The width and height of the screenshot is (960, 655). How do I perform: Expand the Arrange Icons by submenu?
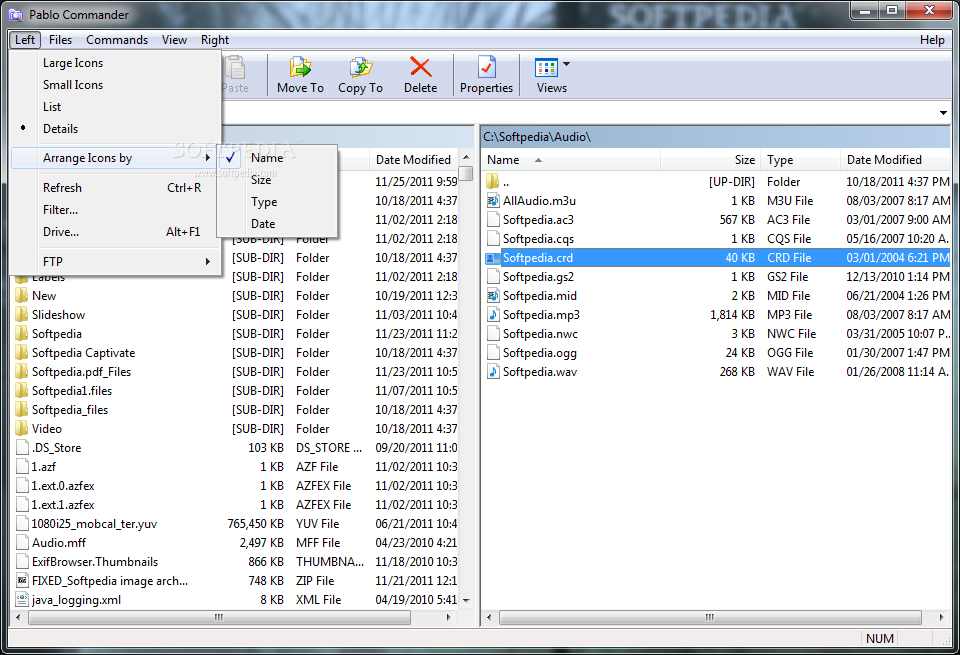[114, 158]
